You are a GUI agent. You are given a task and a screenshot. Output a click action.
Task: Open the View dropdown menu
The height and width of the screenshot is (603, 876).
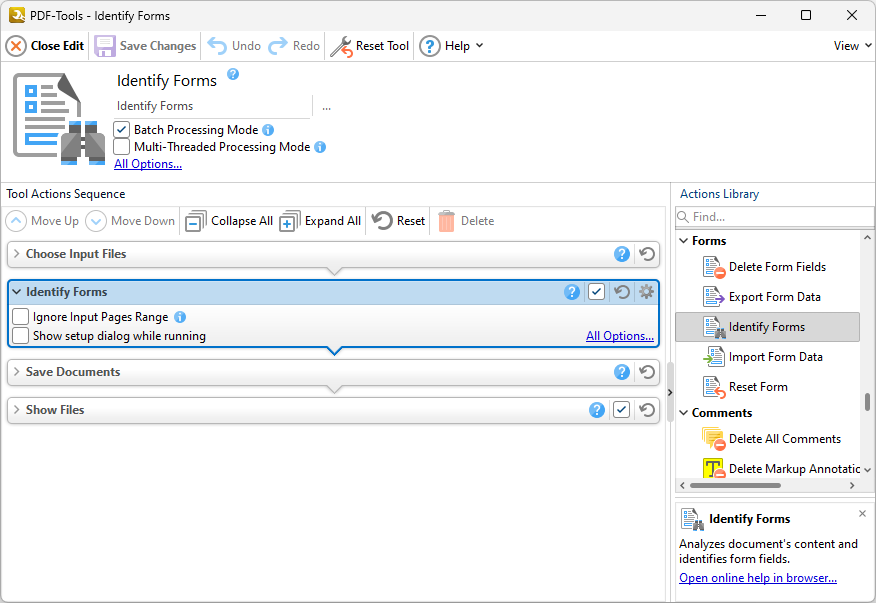tap(853, 46)
